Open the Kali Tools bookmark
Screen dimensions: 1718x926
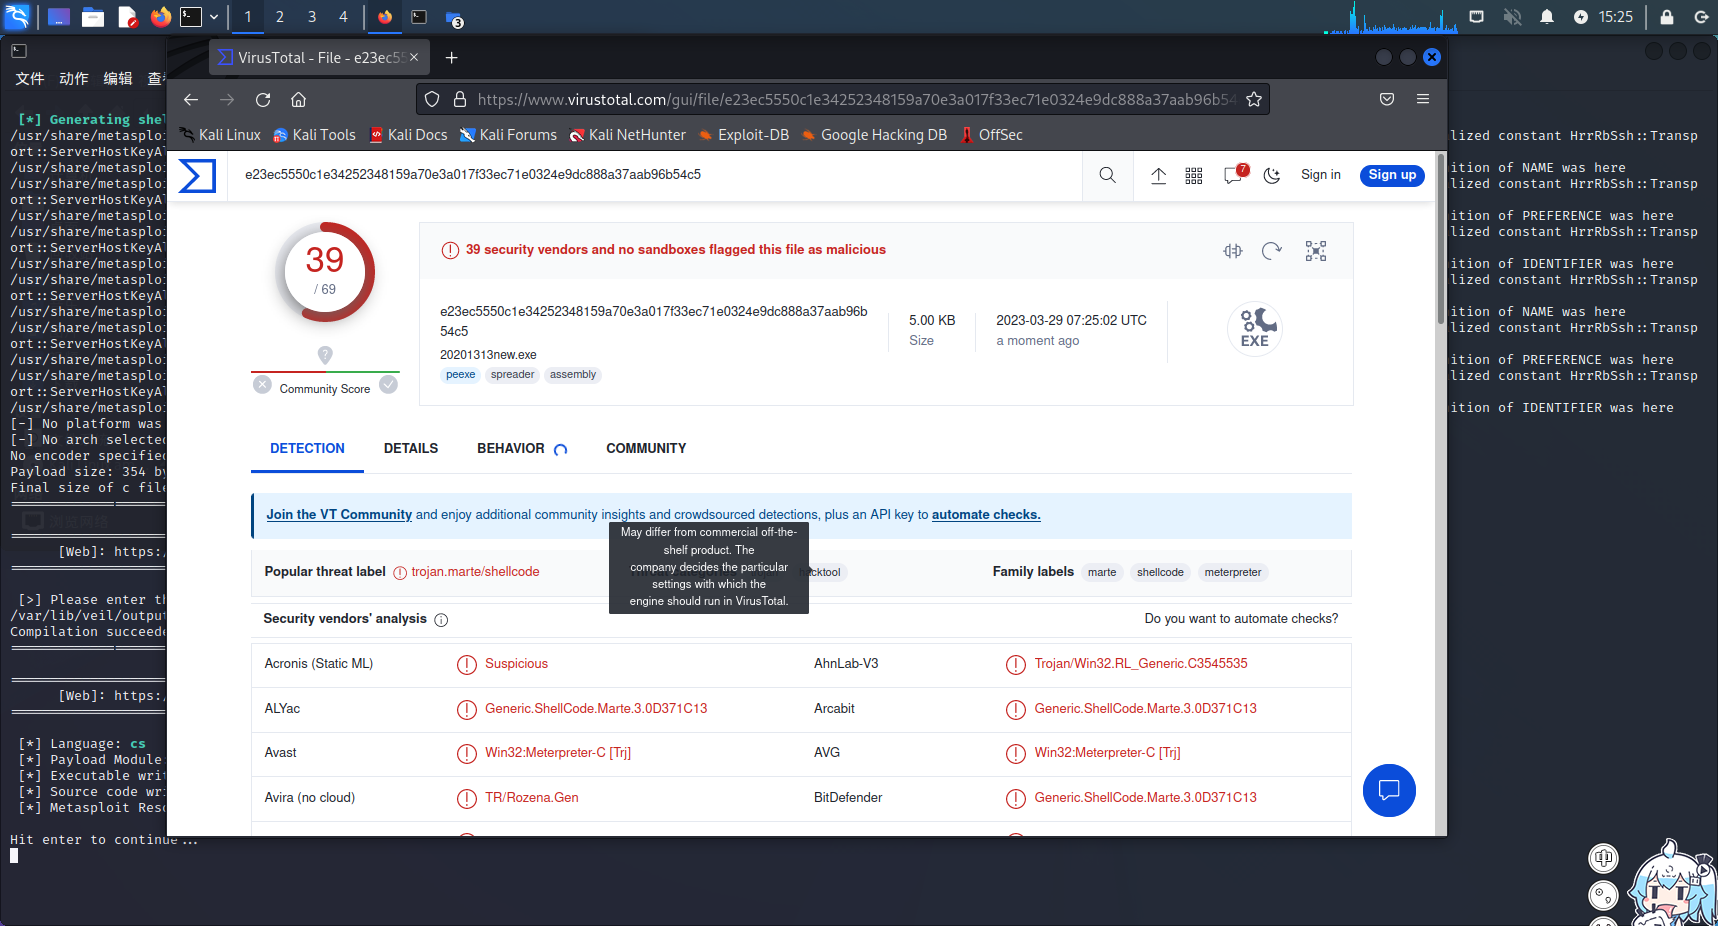314,135
